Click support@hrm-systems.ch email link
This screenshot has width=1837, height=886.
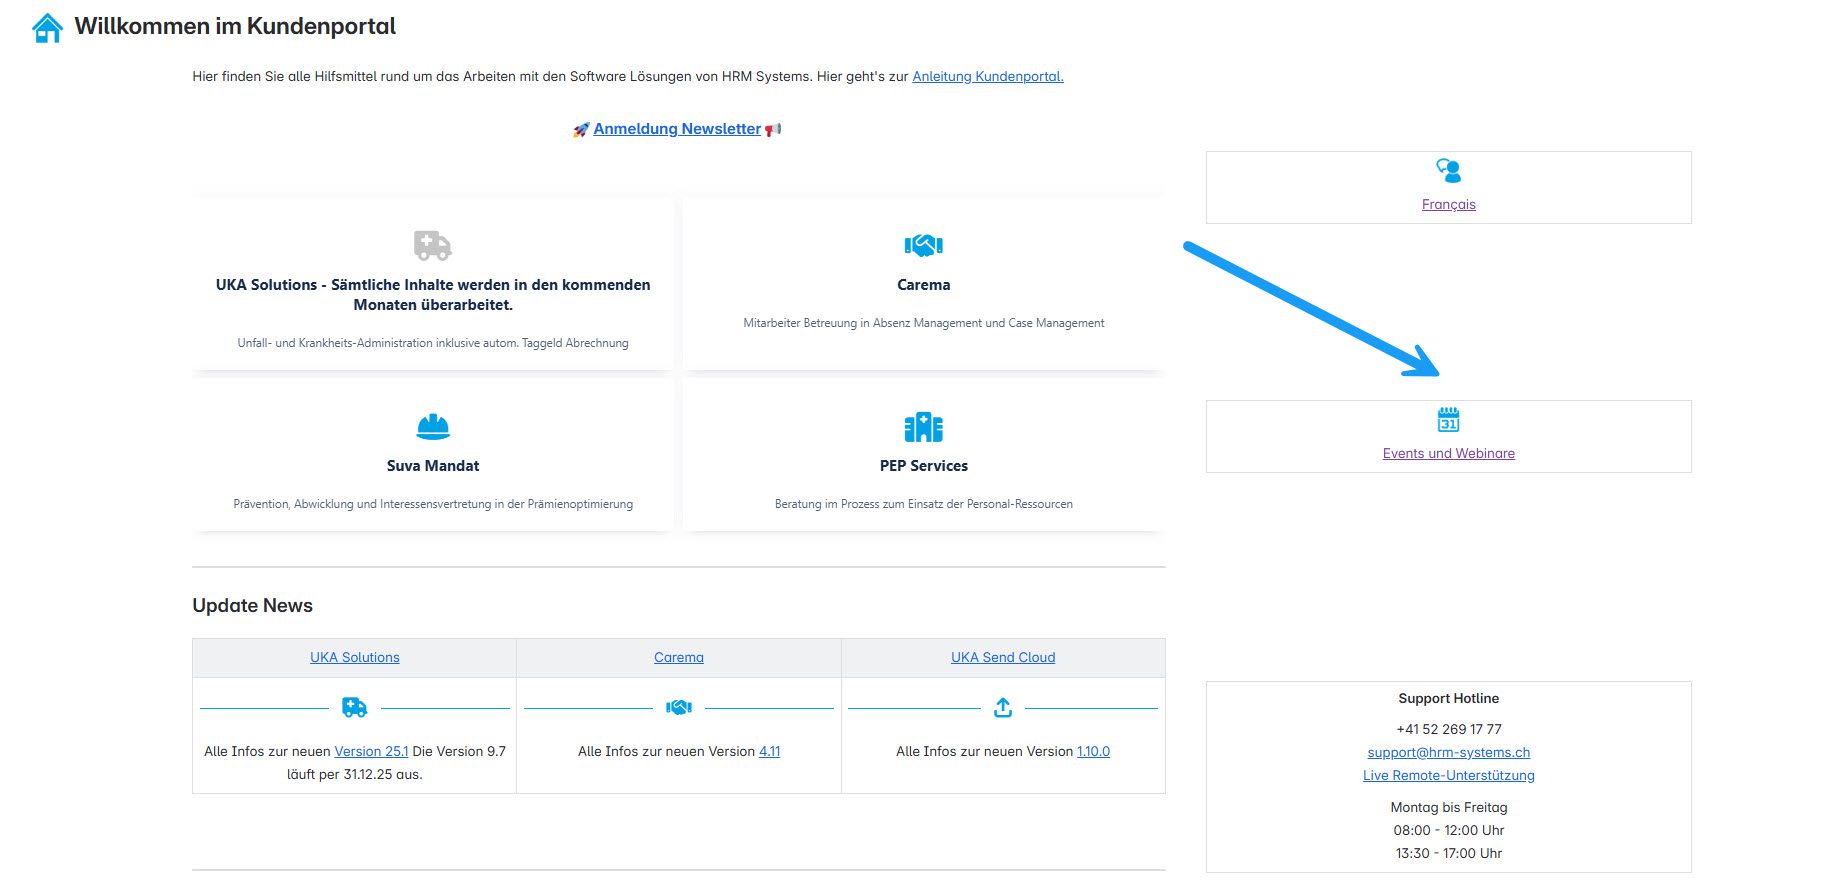click(x=1449, y=752)
